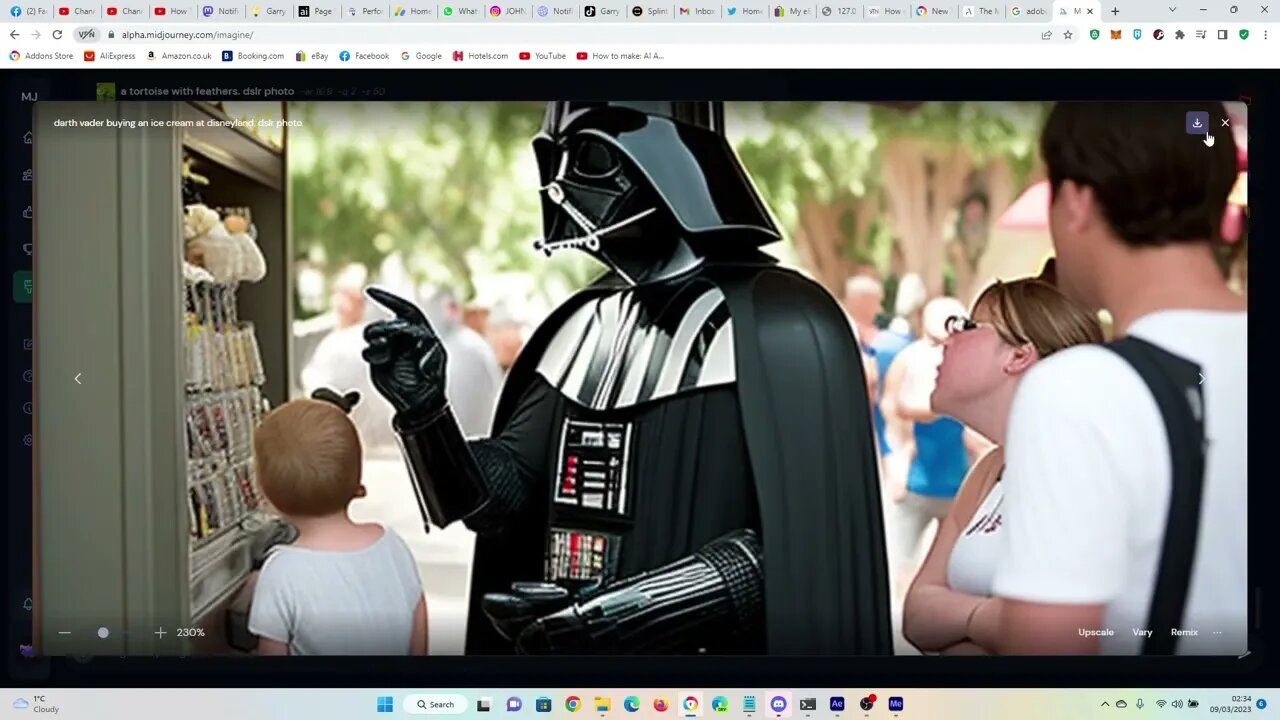Open Google Chrome from the taskbar
This screenshot has height=720, width=1280.
coord(573,704)
